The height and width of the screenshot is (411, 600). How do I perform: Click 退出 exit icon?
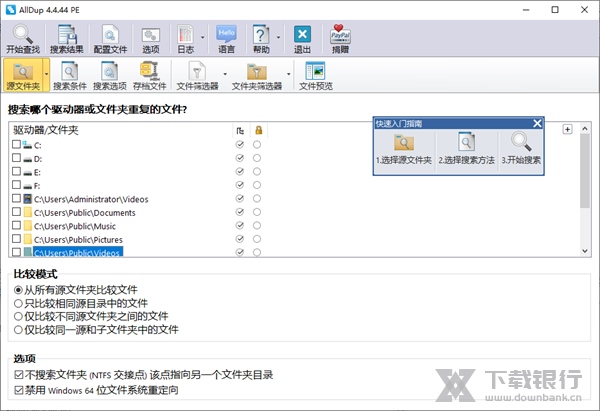[x=302, y=39]
